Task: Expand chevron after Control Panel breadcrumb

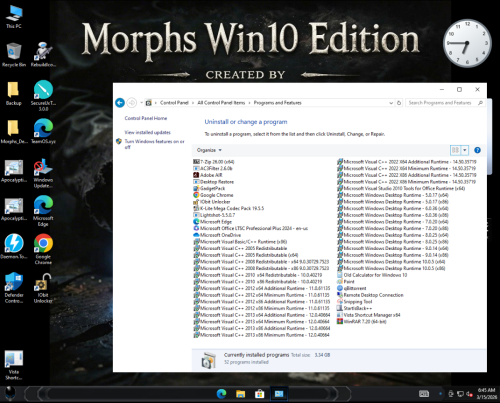Action: click(x=193, y=103)
